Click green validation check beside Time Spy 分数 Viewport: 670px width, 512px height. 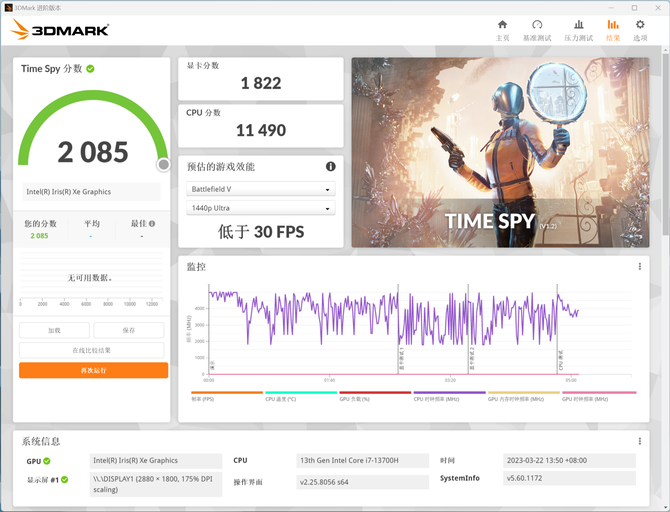click(90, 69)
